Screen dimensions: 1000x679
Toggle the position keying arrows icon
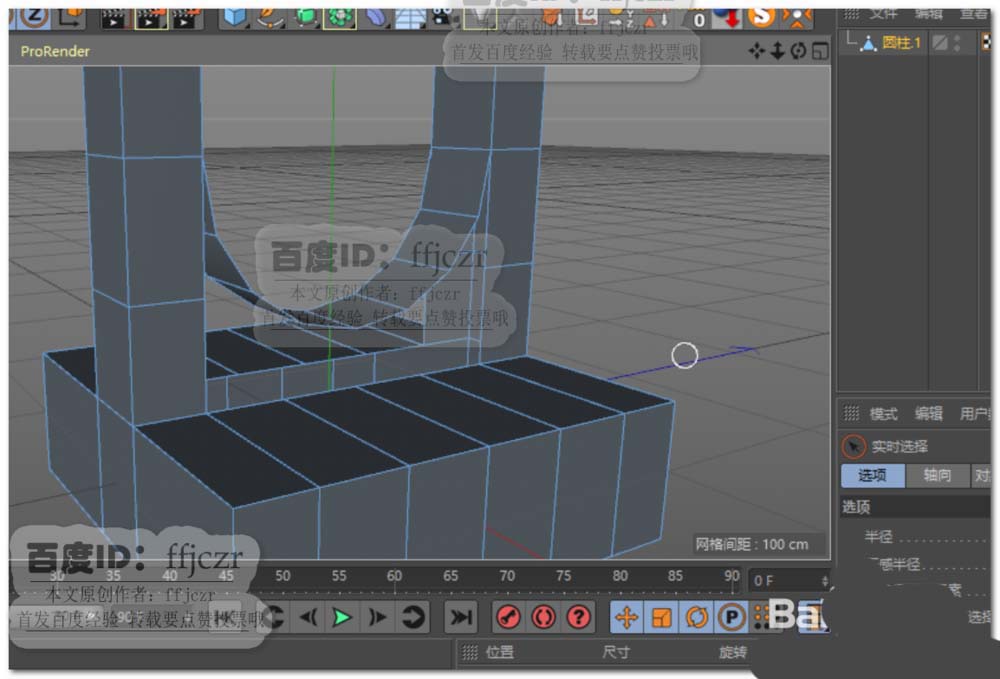pos(627,617)
